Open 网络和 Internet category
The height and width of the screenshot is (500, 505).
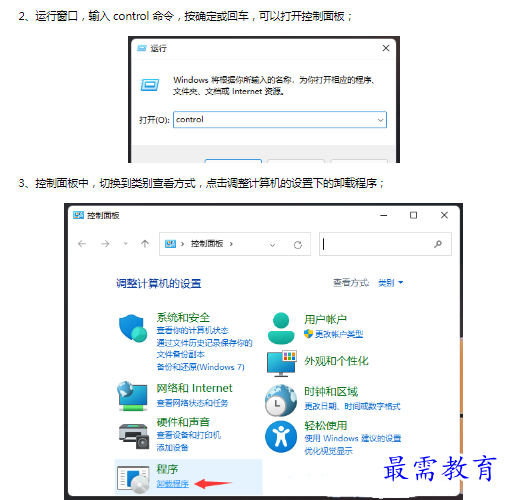point(194,388)
